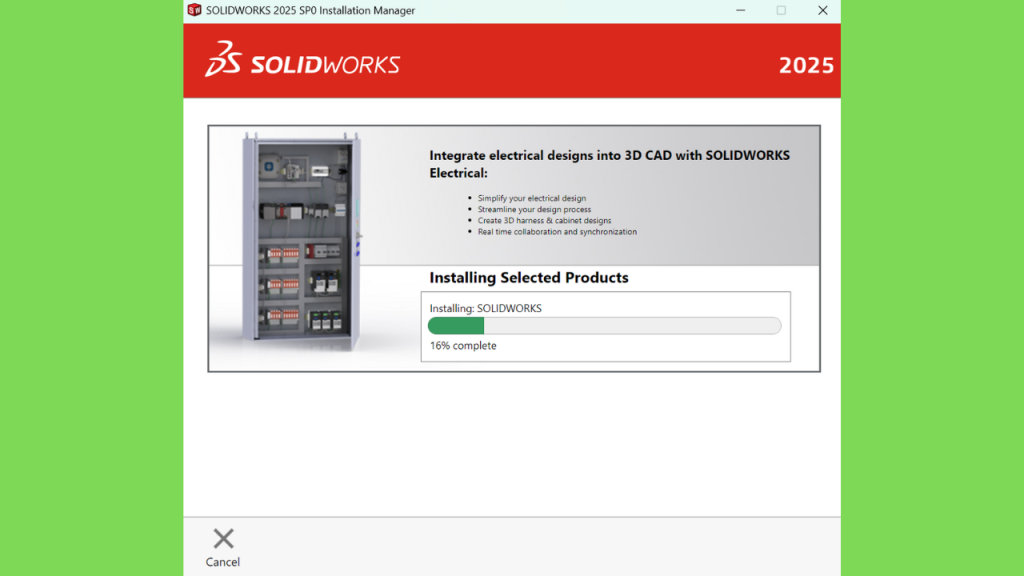Click "Real time collaboration and synchronization" bullet
Image resolution: width=1024 pixels, height=576 pixels.
tap(557, 231)
